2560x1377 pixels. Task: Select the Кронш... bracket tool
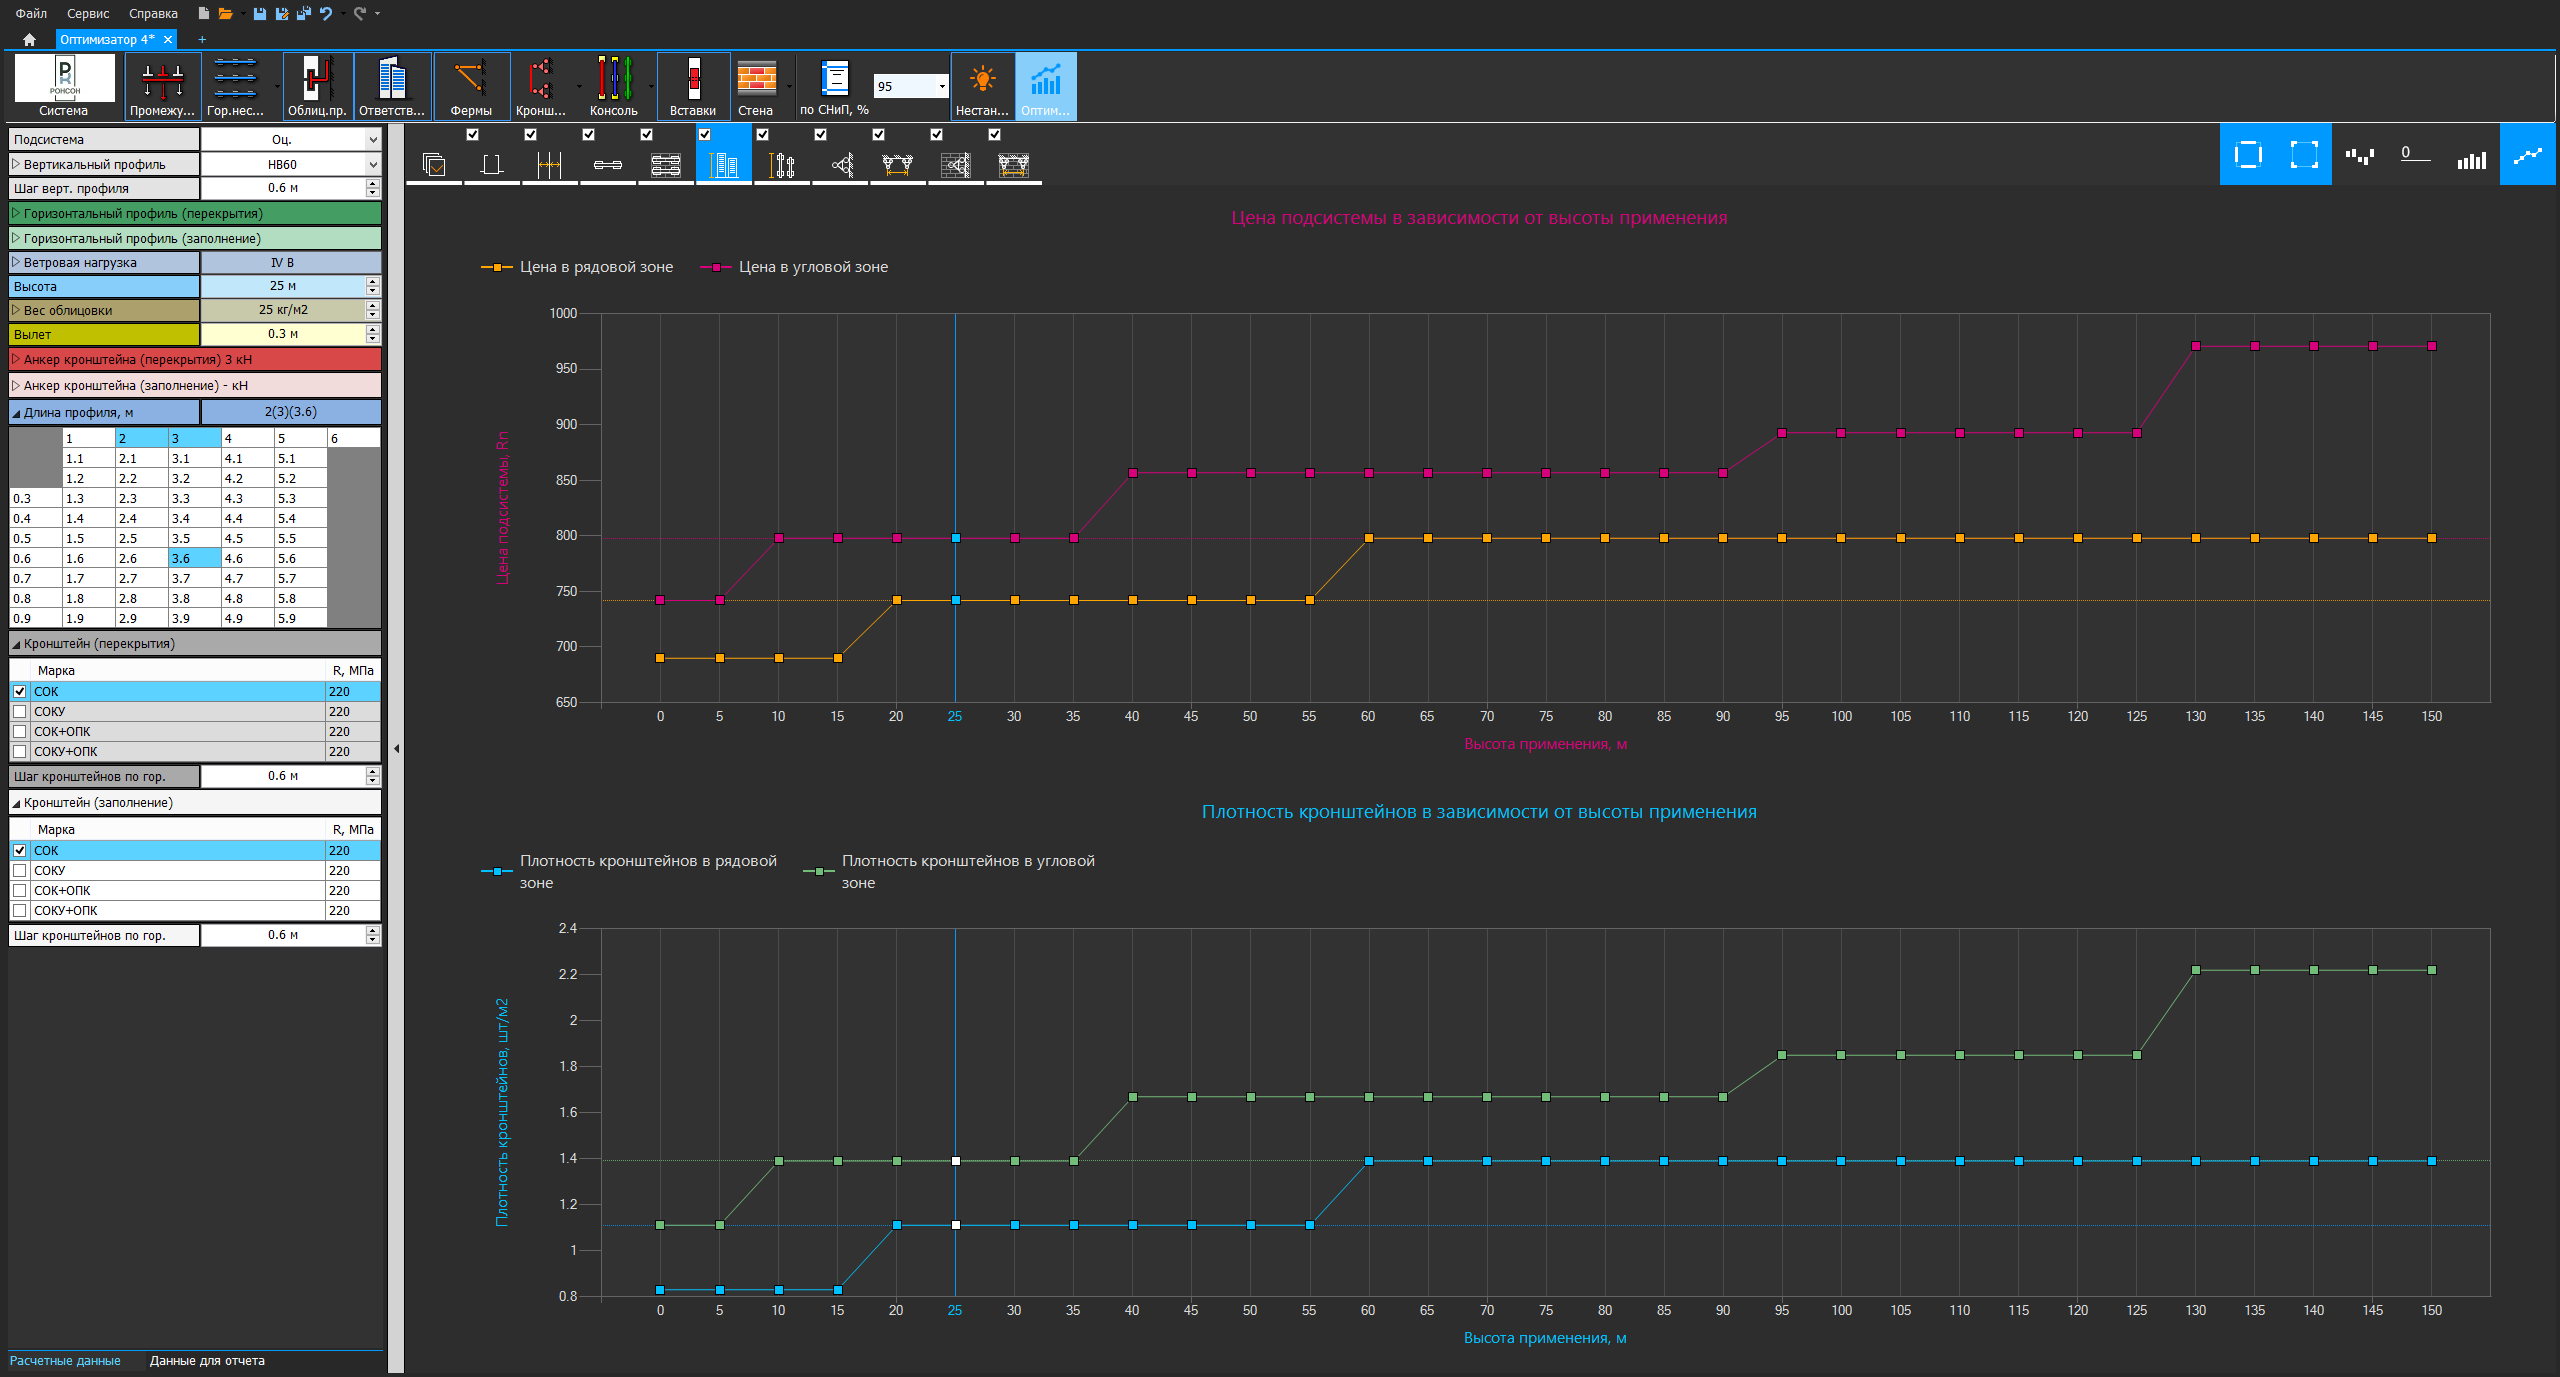click(541, 86)
